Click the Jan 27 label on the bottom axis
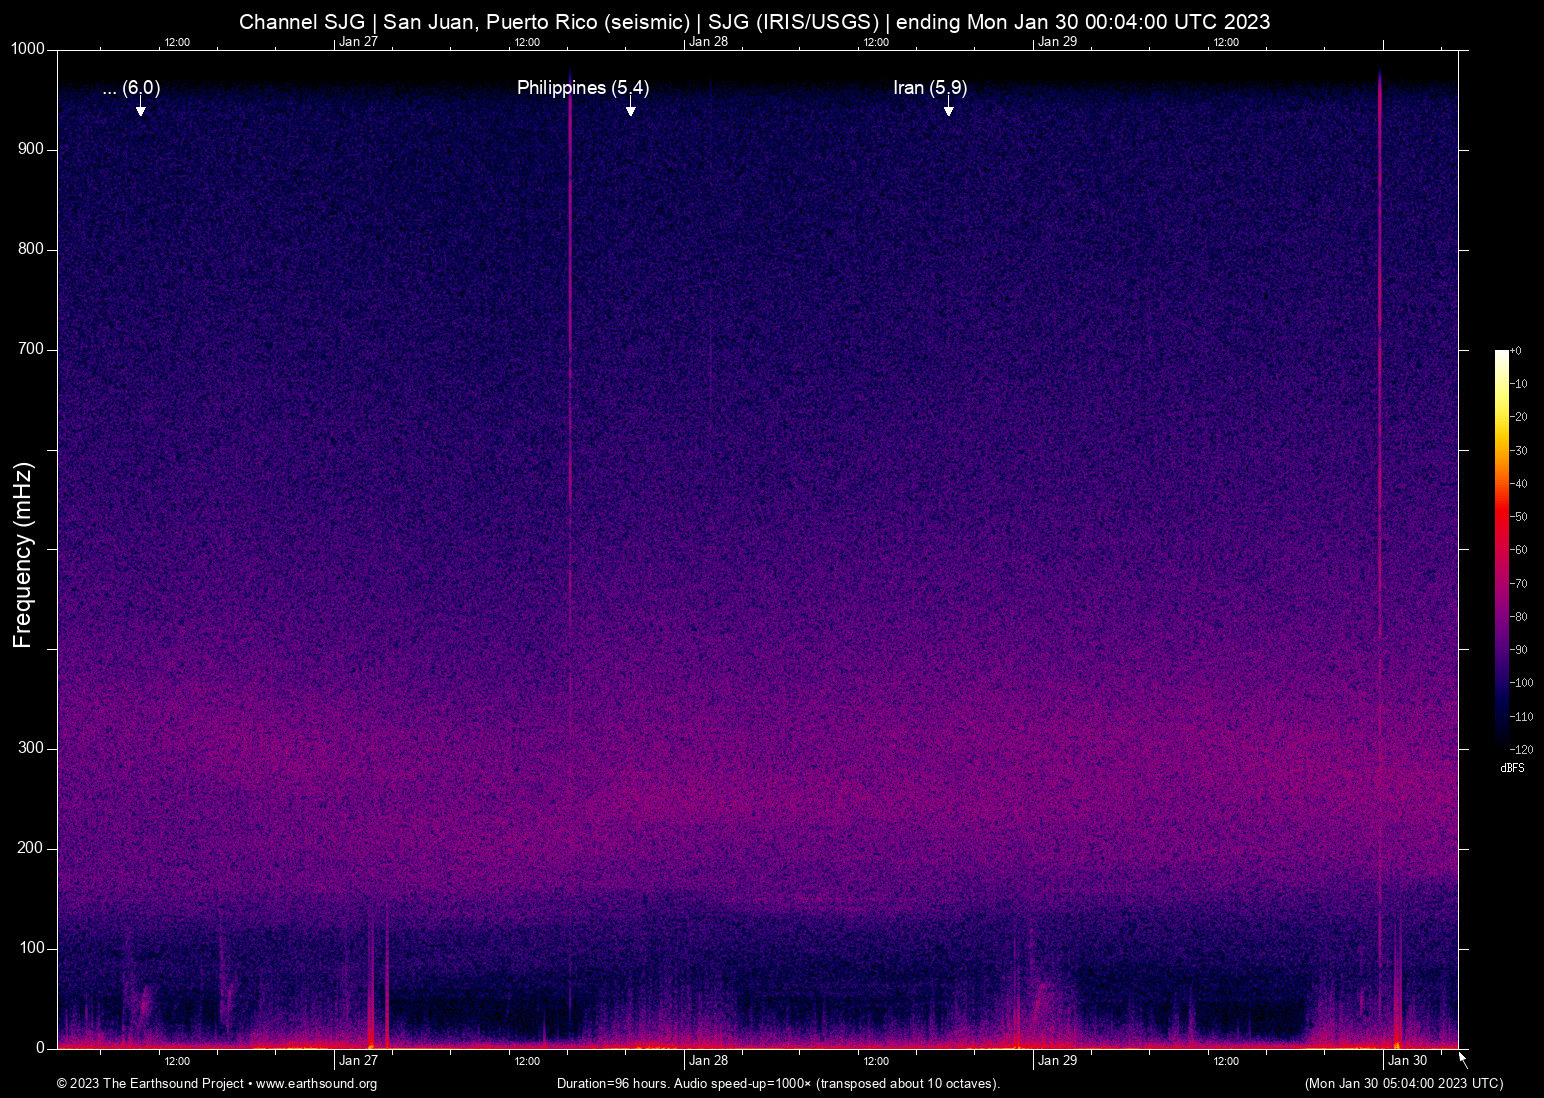This screenshot has height=1098, width=1544. click(358, 1061)
